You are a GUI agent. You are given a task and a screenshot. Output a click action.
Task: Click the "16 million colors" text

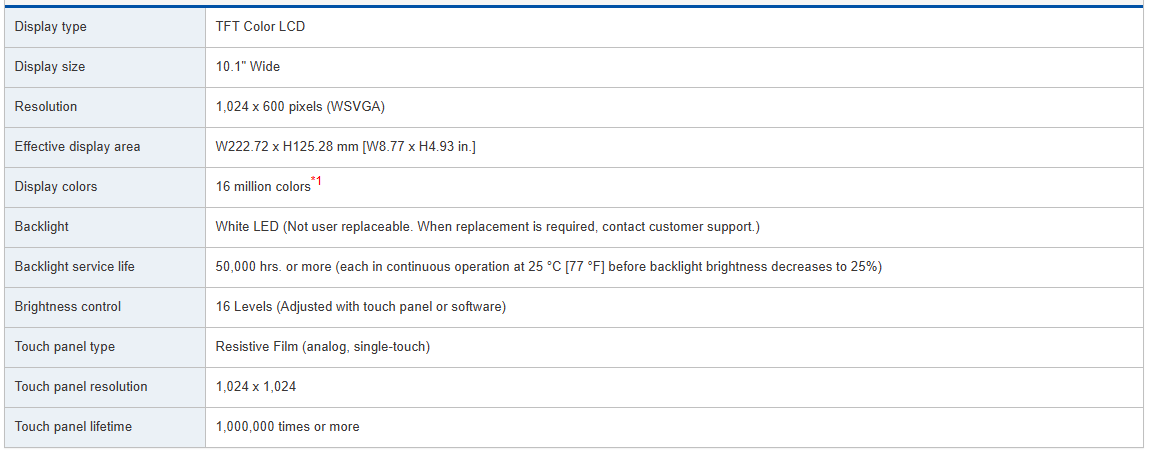(262, 187)
